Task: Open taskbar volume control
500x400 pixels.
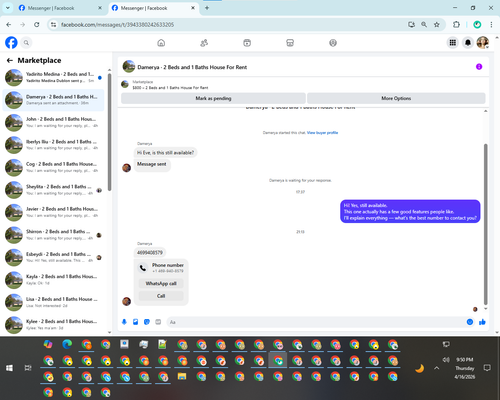Action: pos(446,360)
